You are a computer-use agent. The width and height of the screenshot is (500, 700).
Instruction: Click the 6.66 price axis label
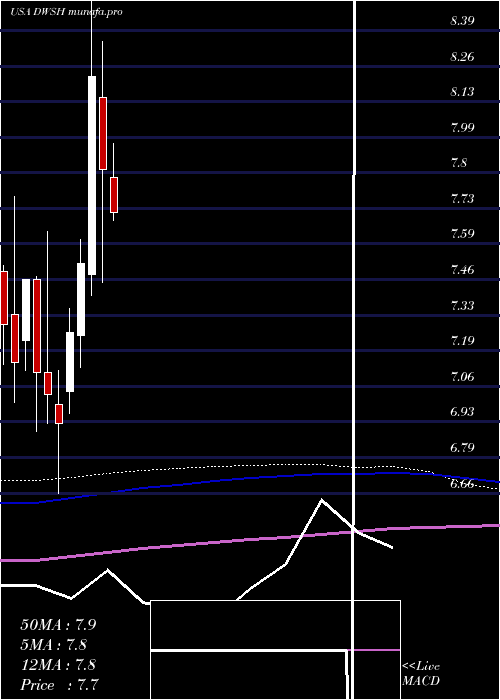[x=462, y=484]
